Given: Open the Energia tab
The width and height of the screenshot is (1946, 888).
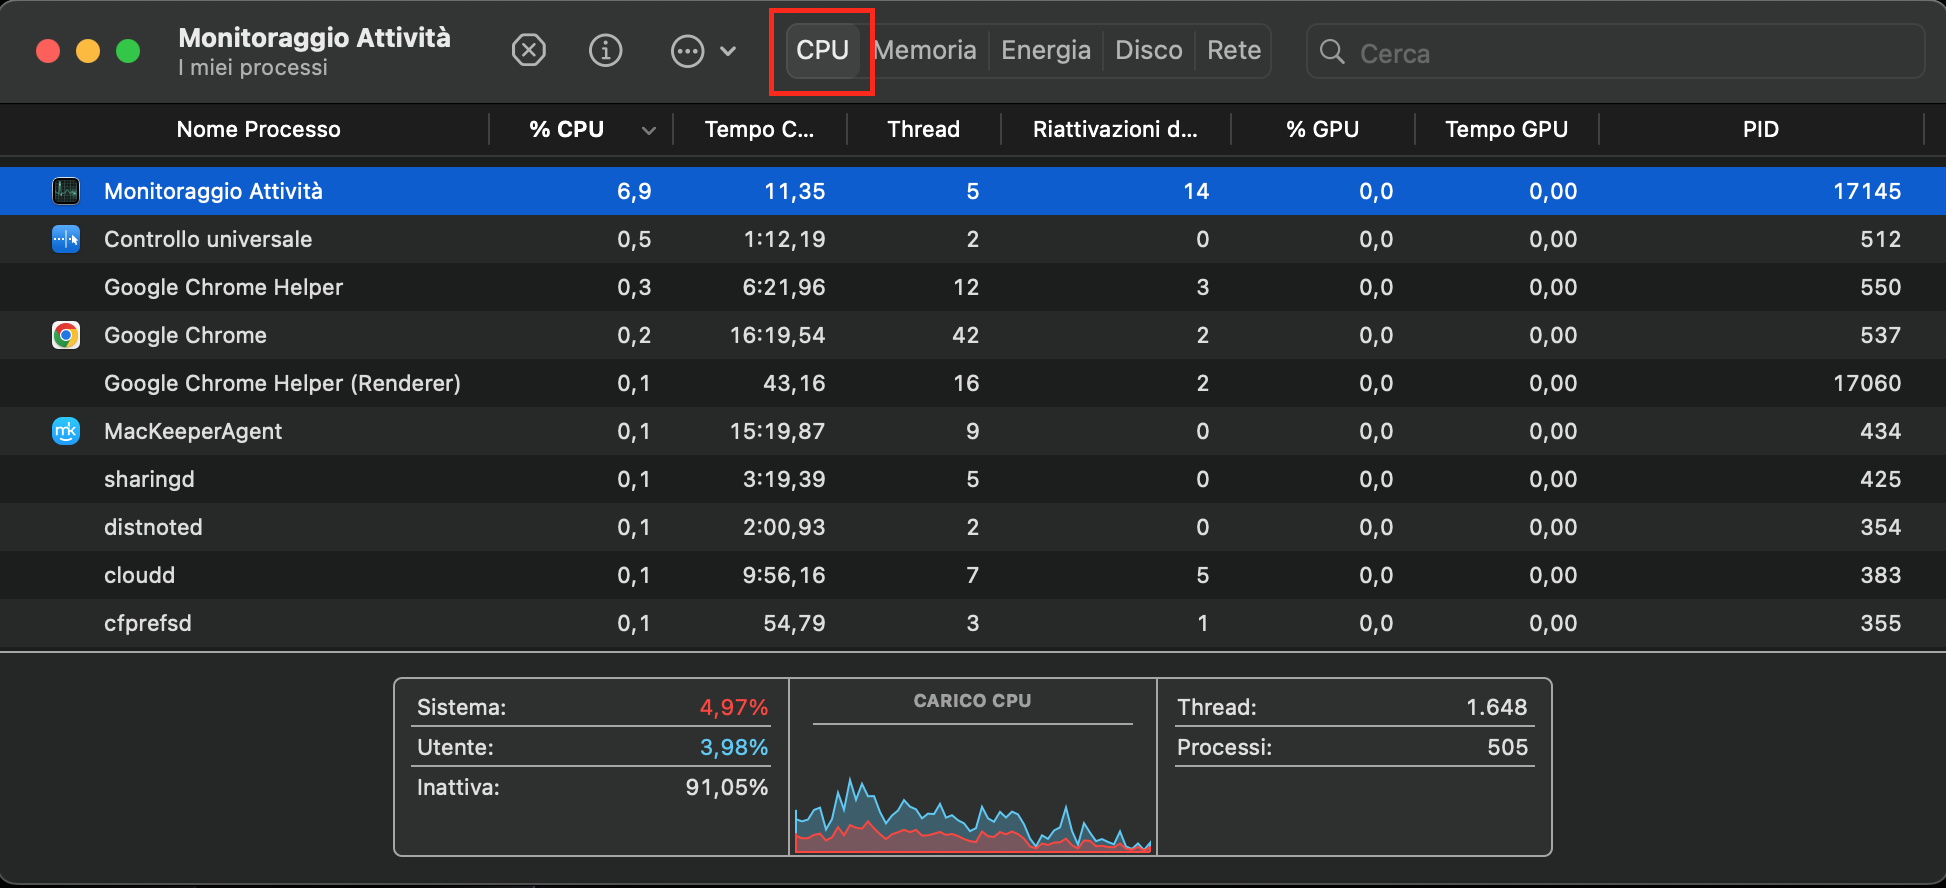Looking at the screenshot, I should pos(1046,50).
